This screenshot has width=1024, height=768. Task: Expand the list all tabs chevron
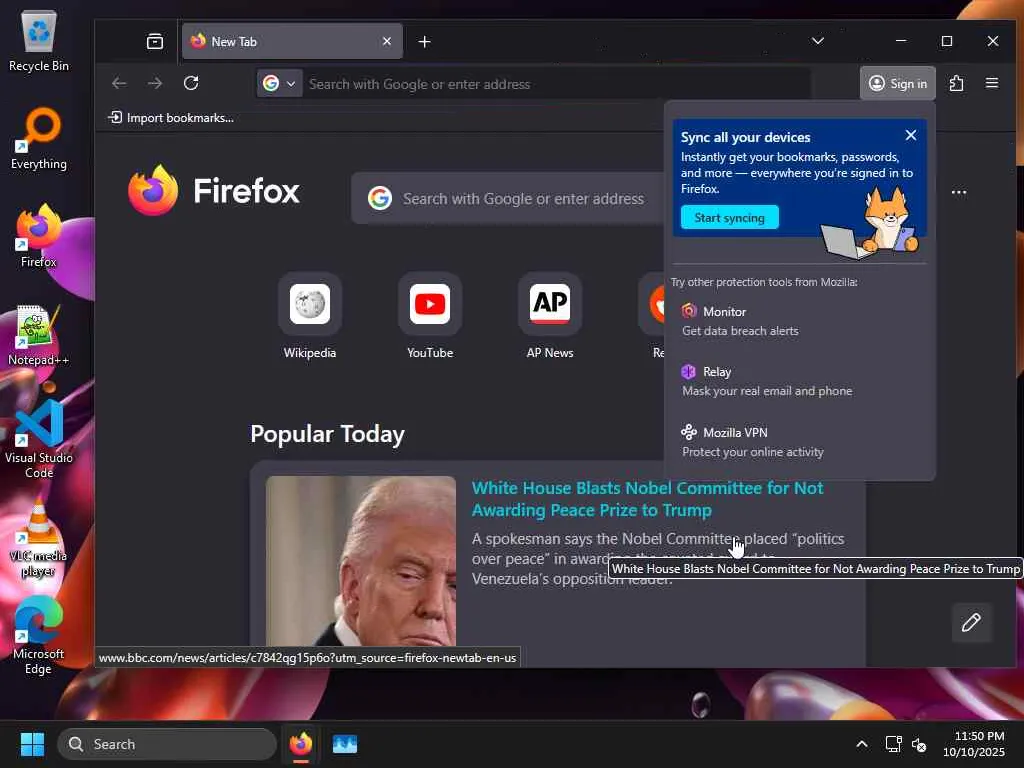818,41
